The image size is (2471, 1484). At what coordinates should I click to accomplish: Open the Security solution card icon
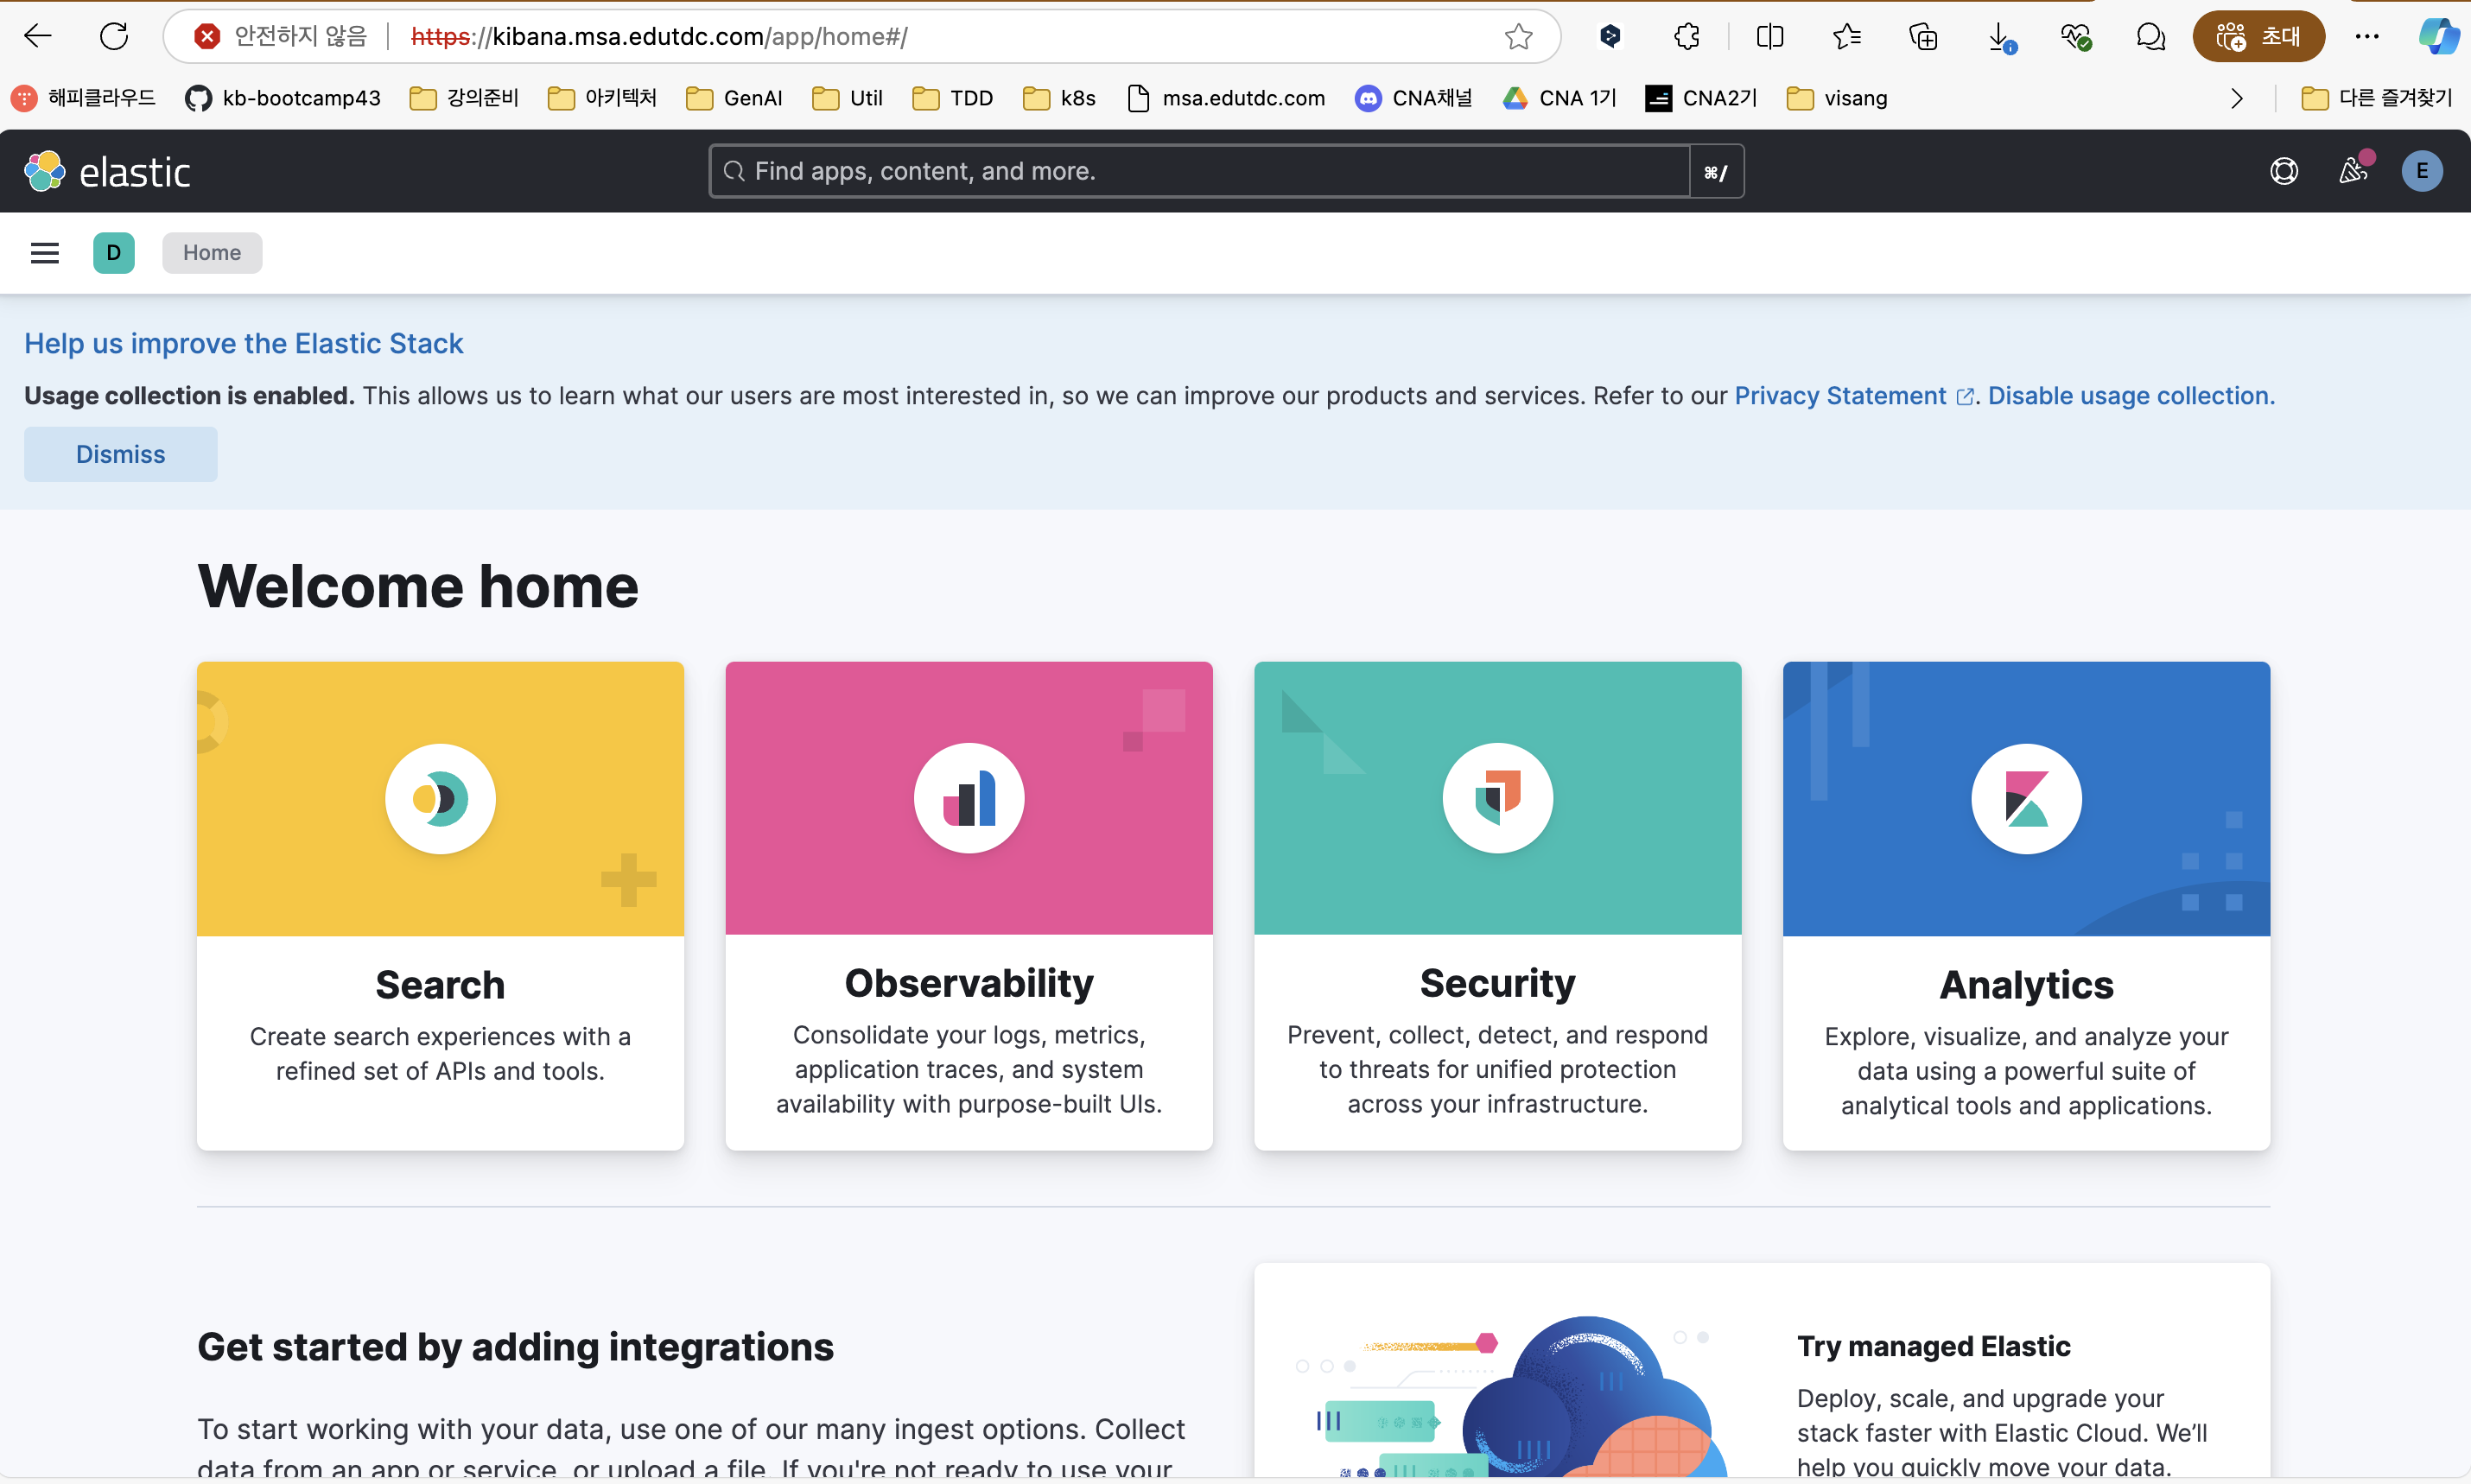click(1497, 798)
